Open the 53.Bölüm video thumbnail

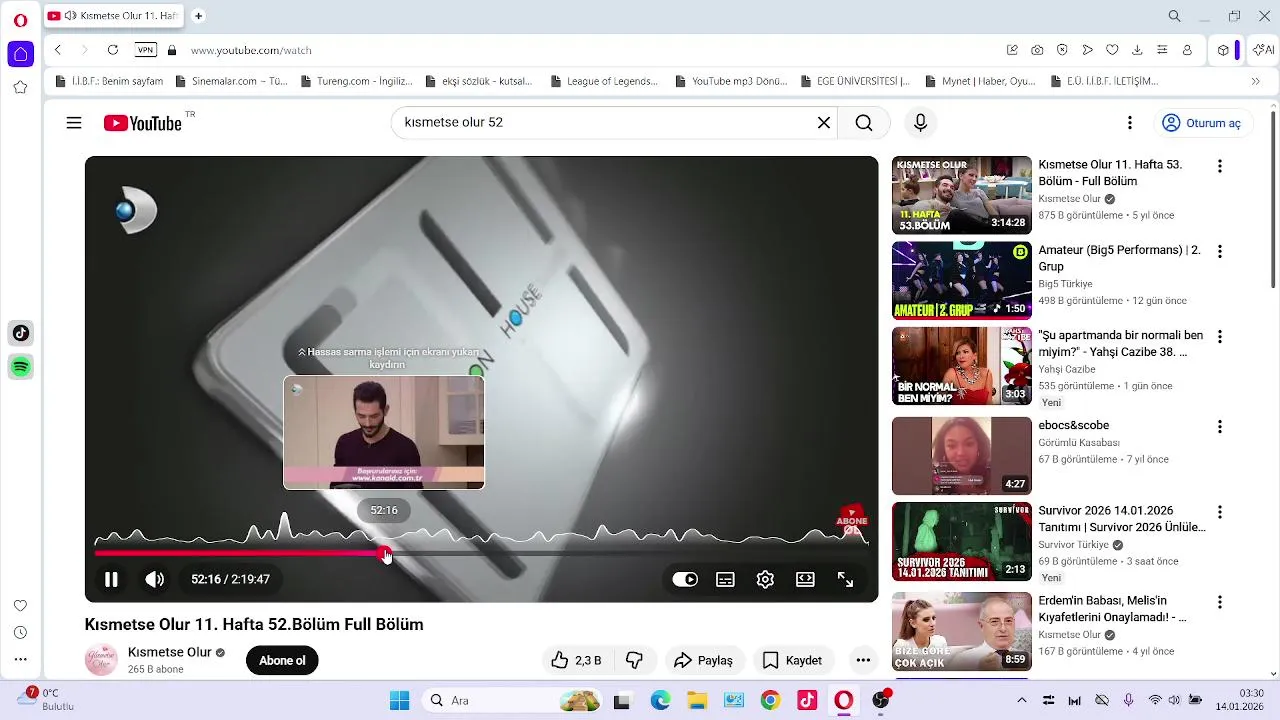[x=961, y=195]
